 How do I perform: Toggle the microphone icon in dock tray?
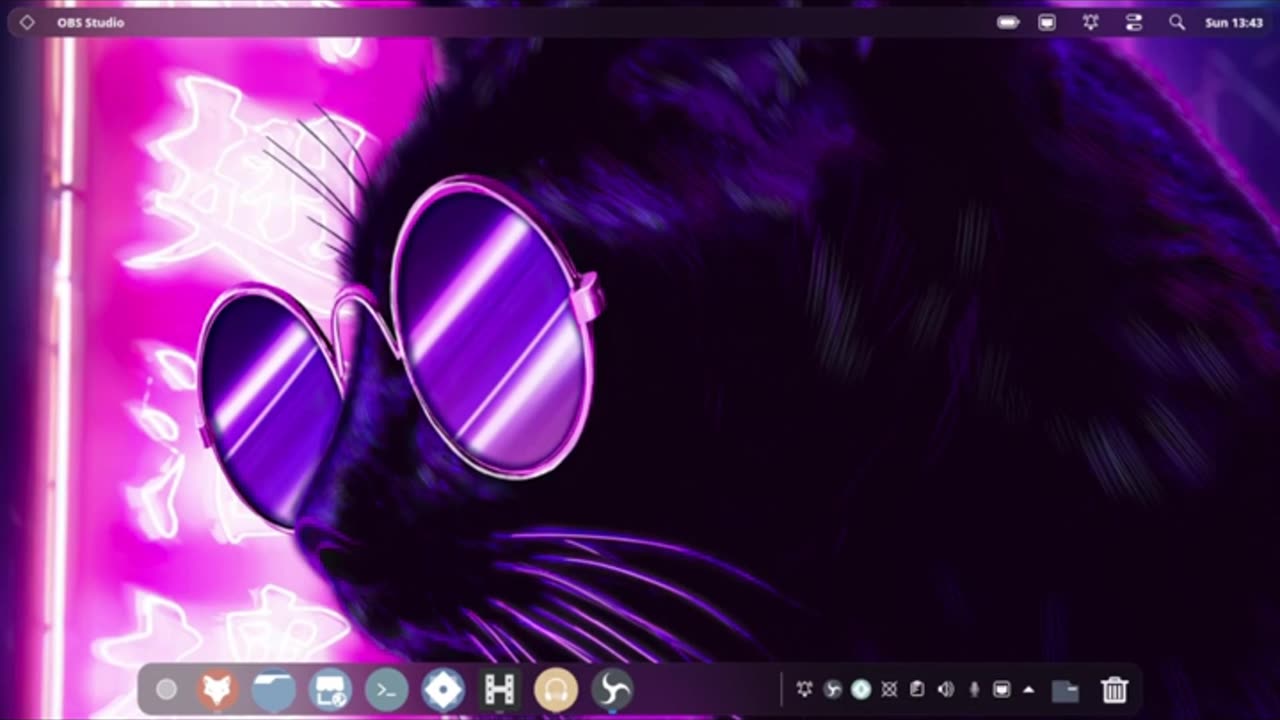[x=974, y=689]
